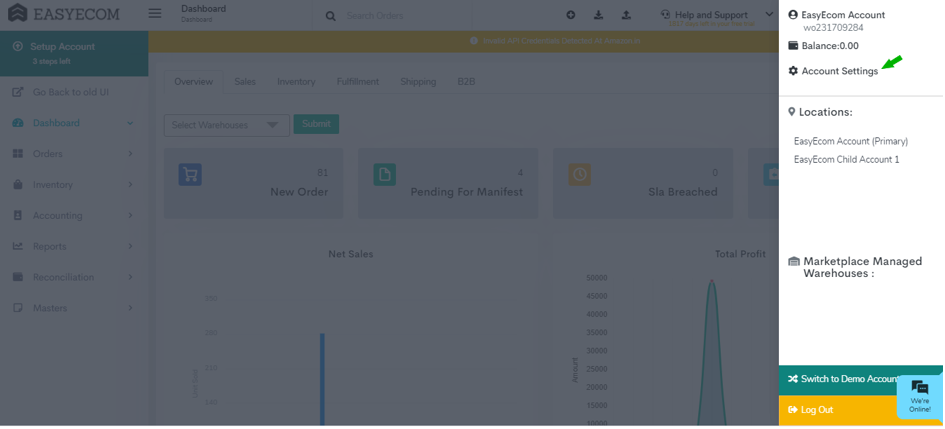Click Go Back to old UI link
This screenshot has width=945, height=429.
(71, 92)
